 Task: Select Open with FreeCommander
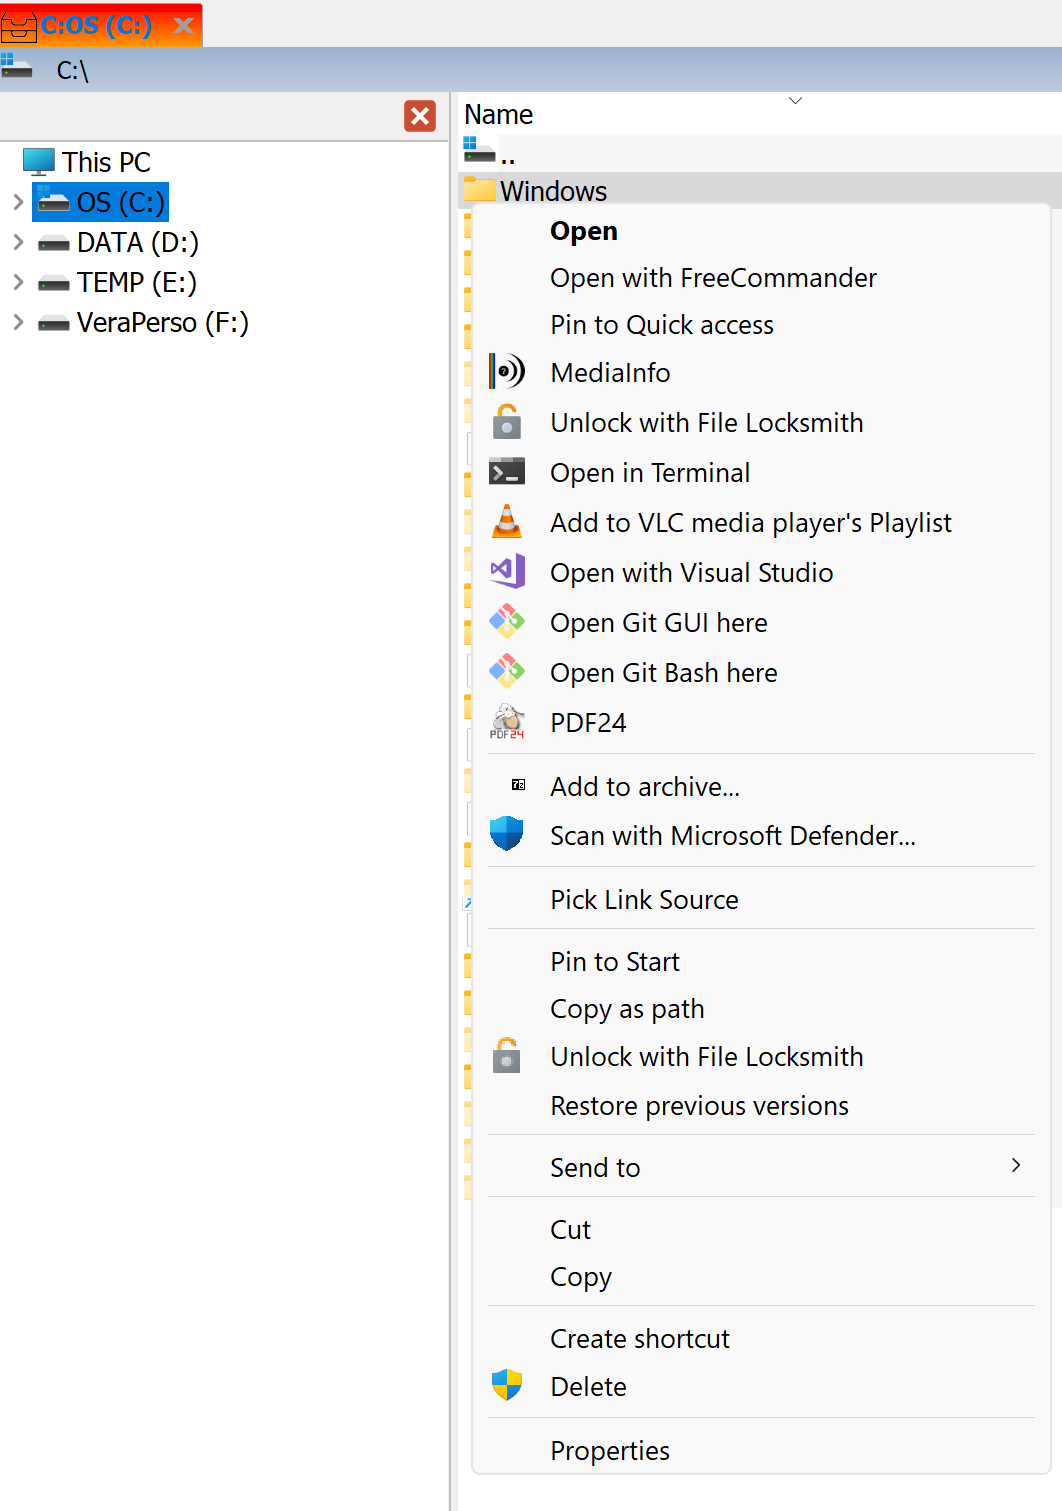[761, 278]
